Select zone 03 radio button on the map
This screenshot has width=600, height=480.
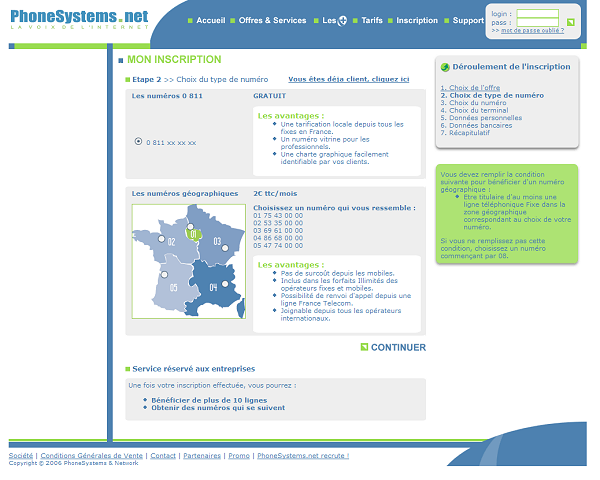[x=225, y=247]
